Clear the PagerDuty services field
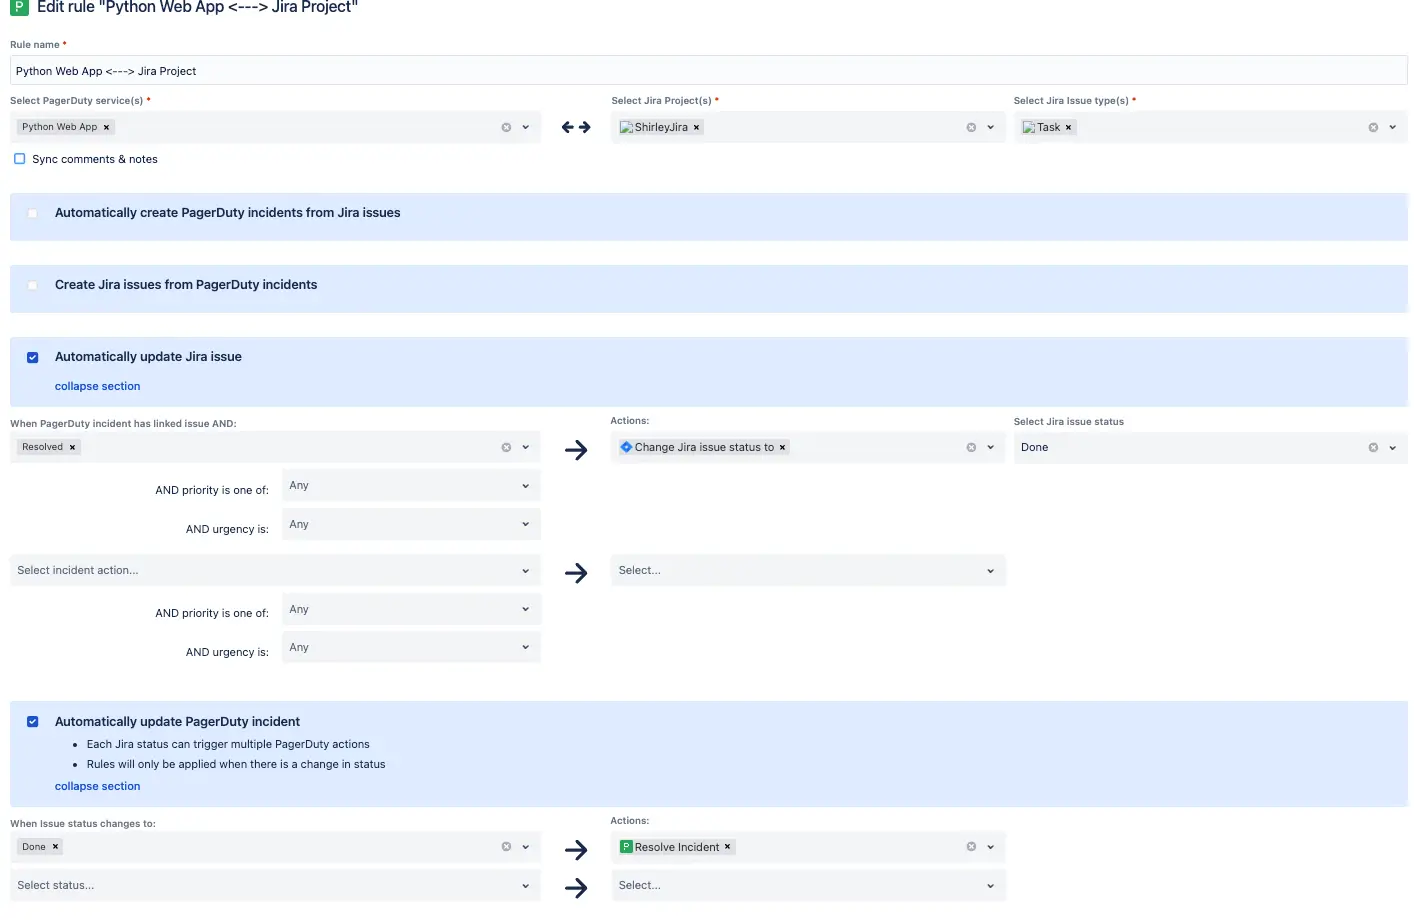The height and width of the screenshot is (920, 1421). tap(506, 127)
